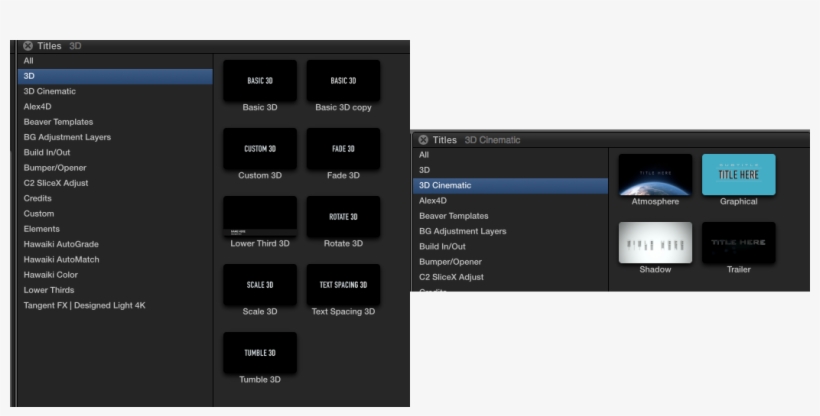Choose the Atmosphere cinematic title thumbnail
Viewport: 820px width, 416px height.
coord(655,174)
